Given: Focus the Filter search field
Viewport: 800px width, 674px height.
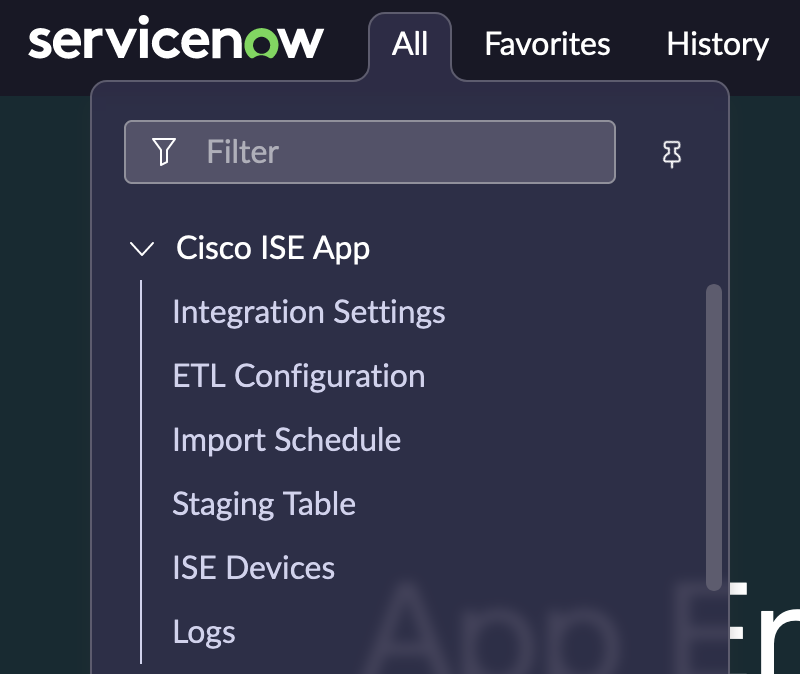Looking at the screenshot, I should [370, 152].
